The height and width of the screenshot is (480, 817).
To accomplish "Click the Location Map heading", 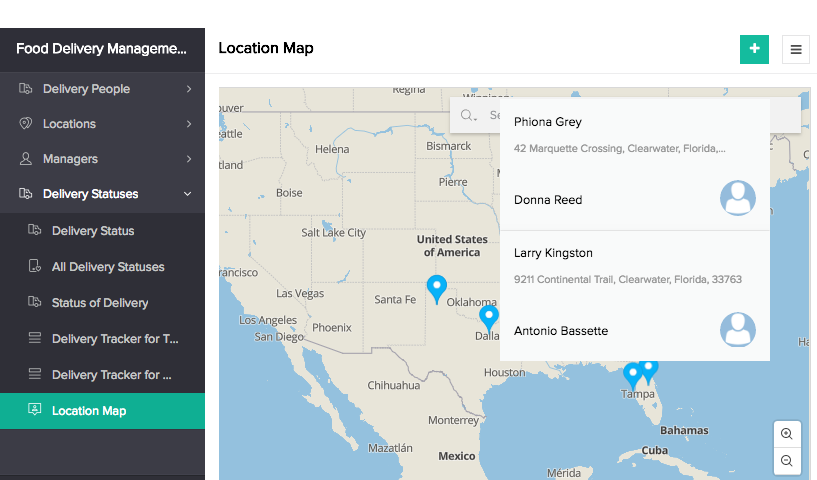I will (266, 48).
